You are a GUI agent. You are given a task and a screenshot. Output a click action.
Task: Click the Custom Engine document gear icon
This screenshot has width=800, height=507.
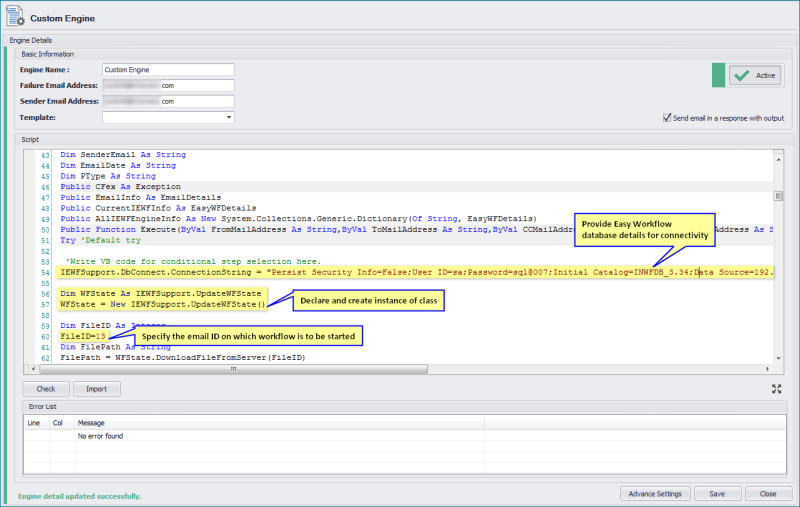[16, 18]
